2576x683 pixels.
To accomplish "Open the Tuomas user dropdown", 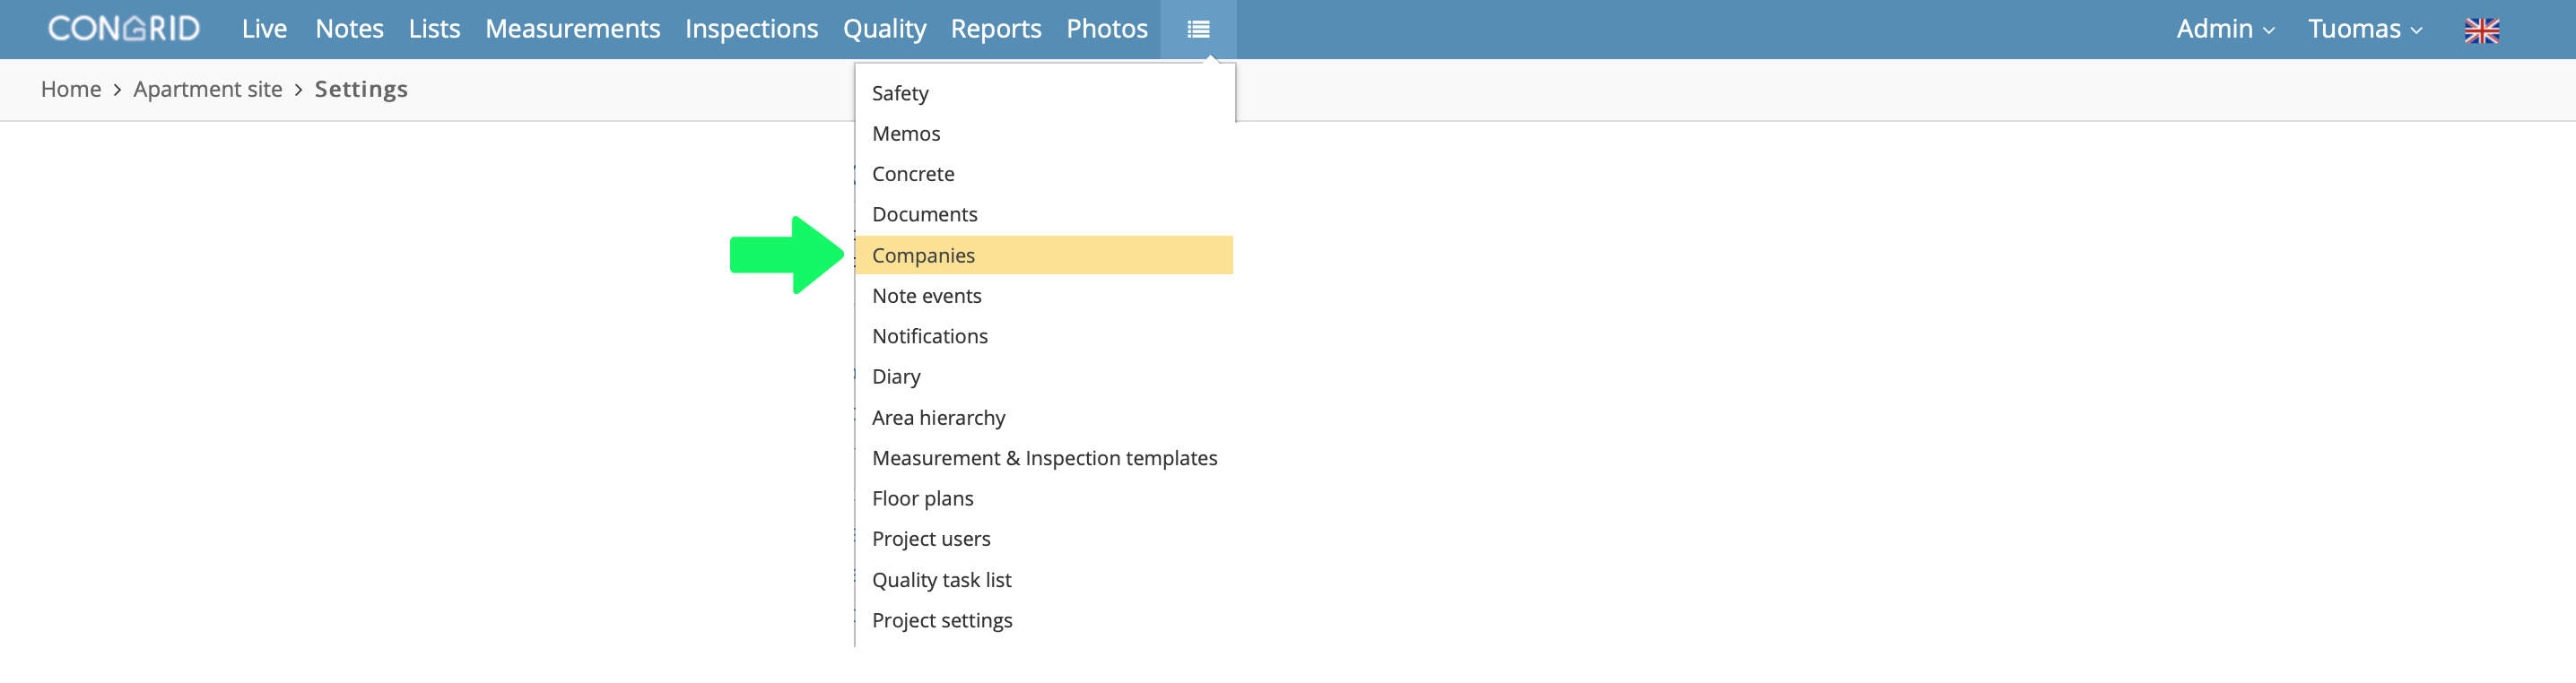I will coord(2364,29).
